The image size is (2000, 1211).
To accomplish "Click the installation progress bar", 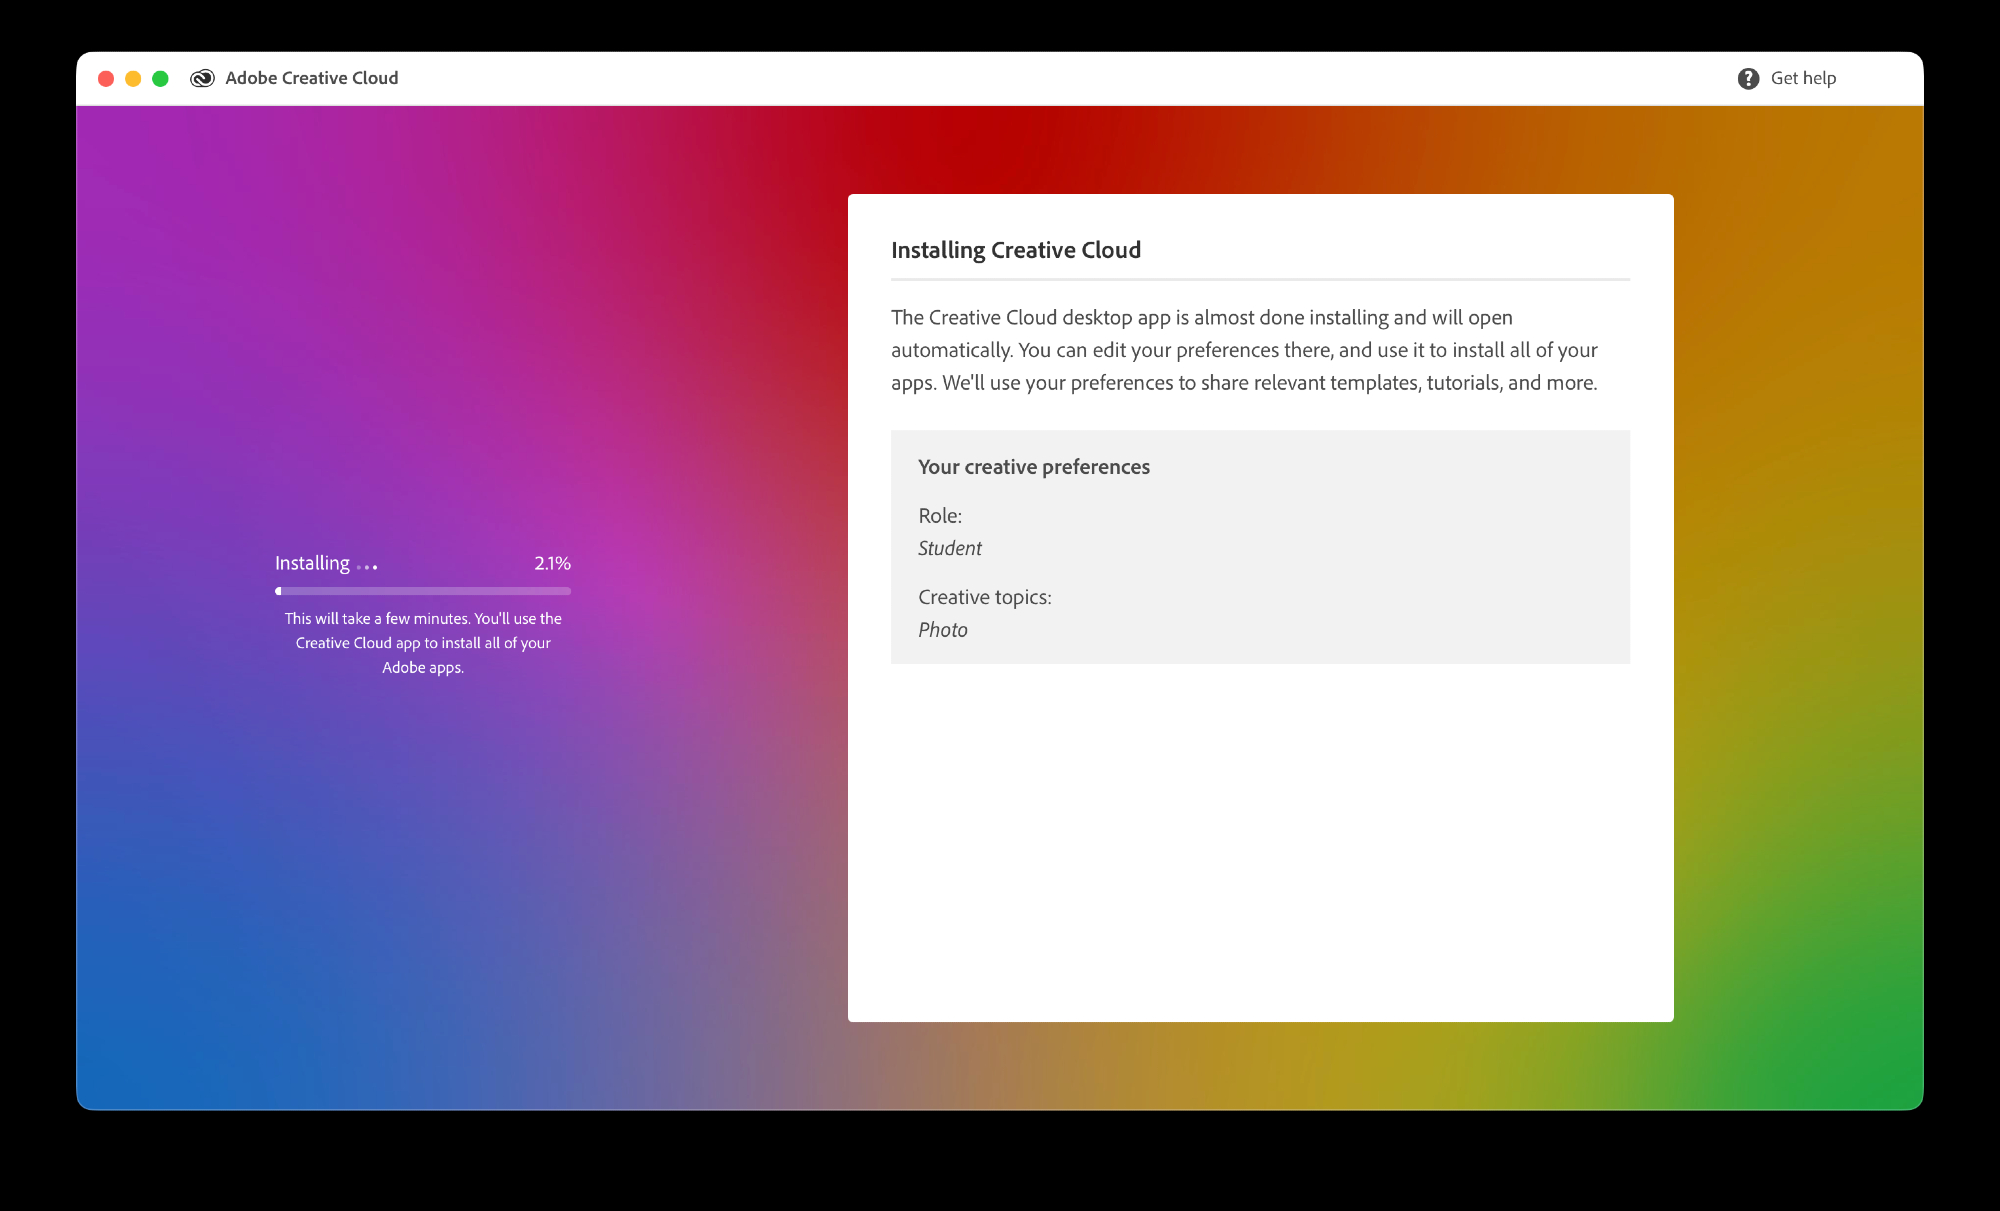I will click(x=423, y=591).
